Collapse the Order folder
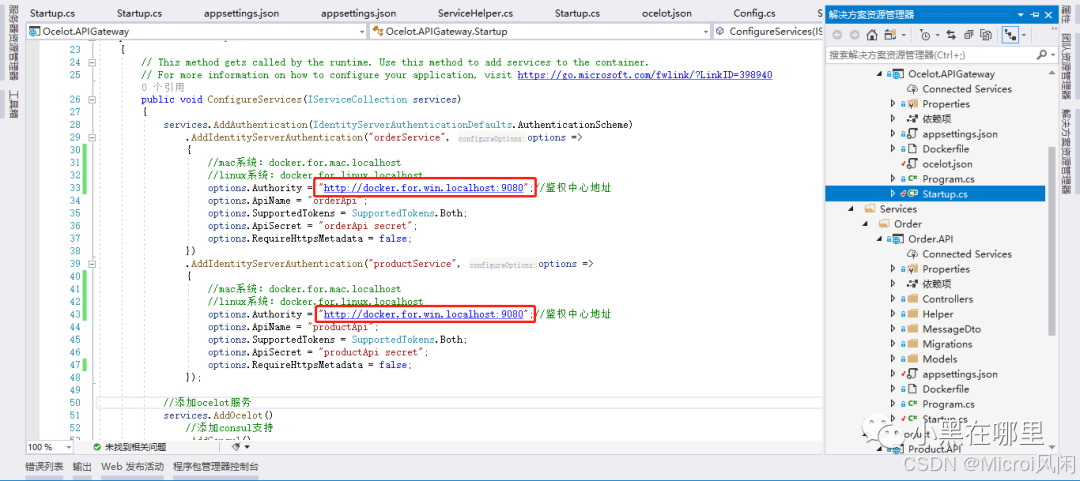 click(x=866, y=224)
